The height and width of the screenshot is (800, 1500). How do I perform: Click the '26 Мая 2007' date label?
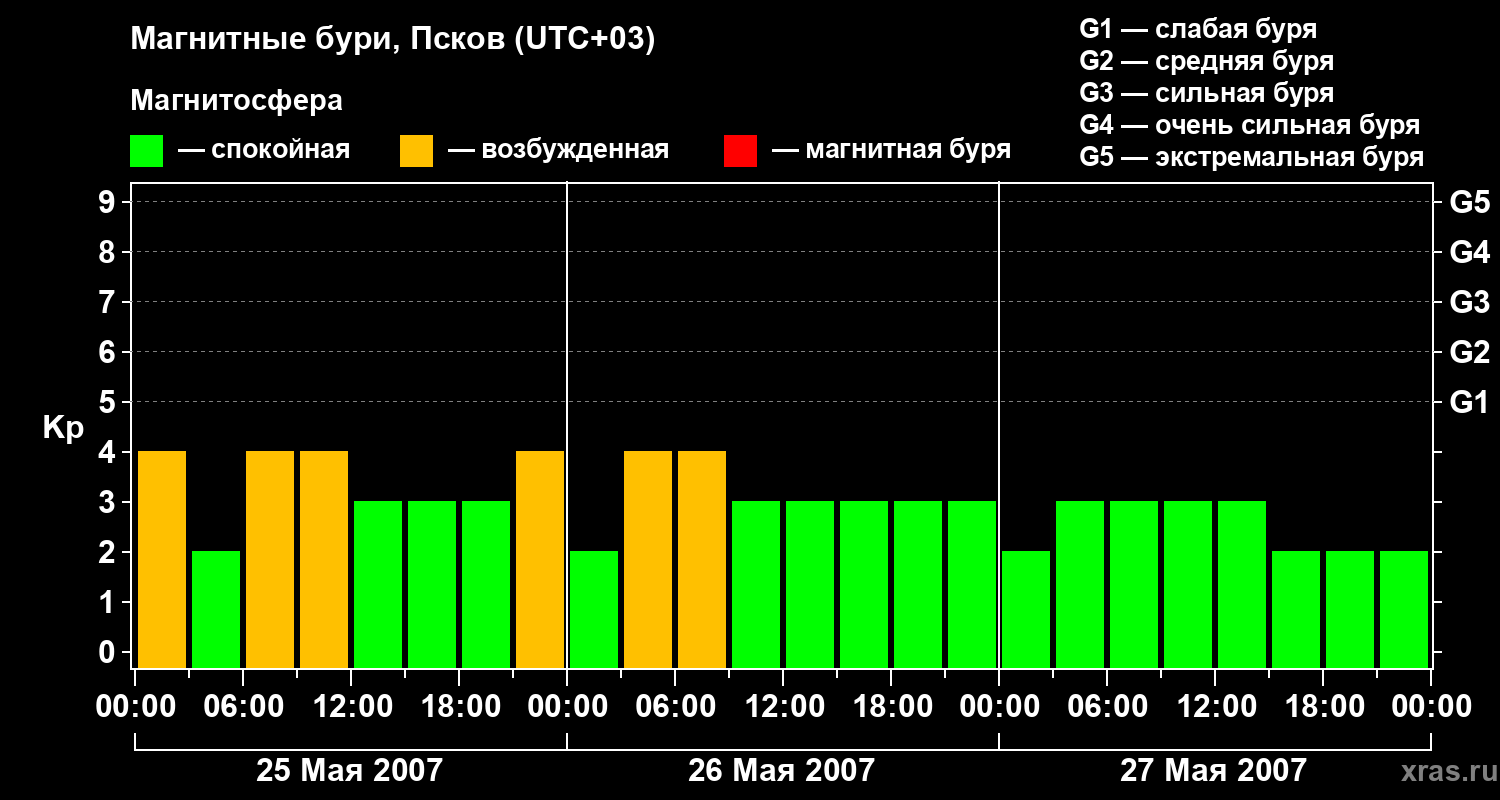pos(781,770)
